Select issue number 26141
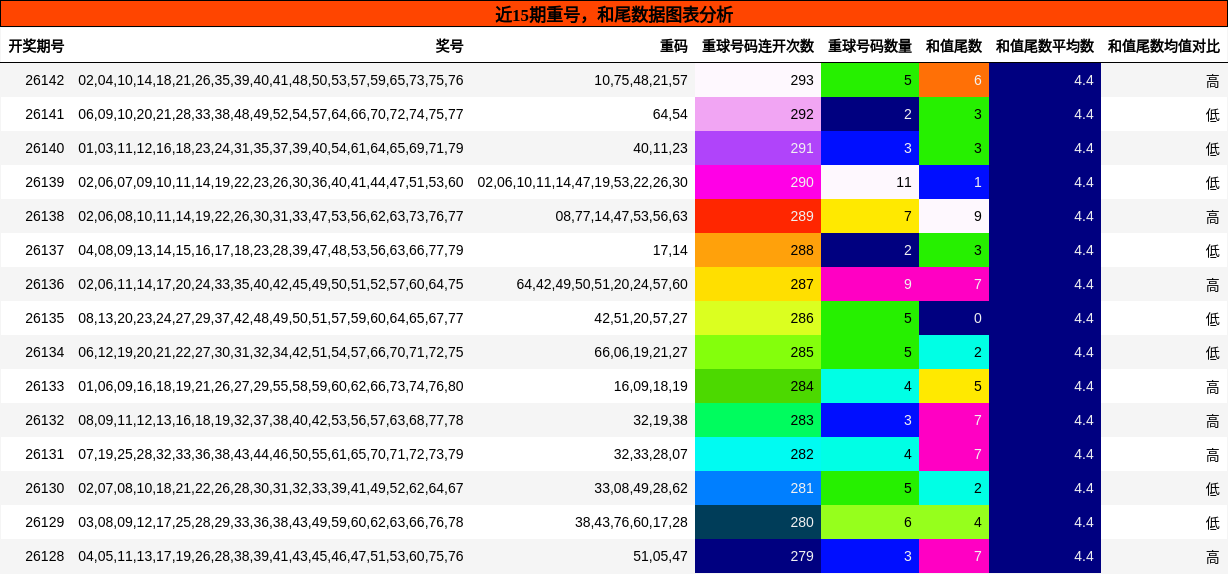 coord(45,114)
